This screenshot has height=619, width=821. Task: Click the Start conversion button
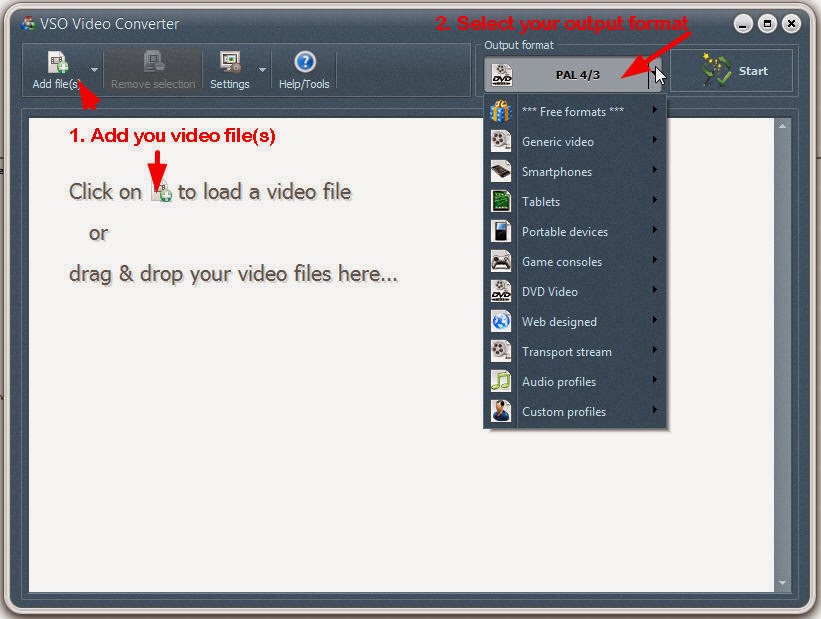tap(731, 71)
